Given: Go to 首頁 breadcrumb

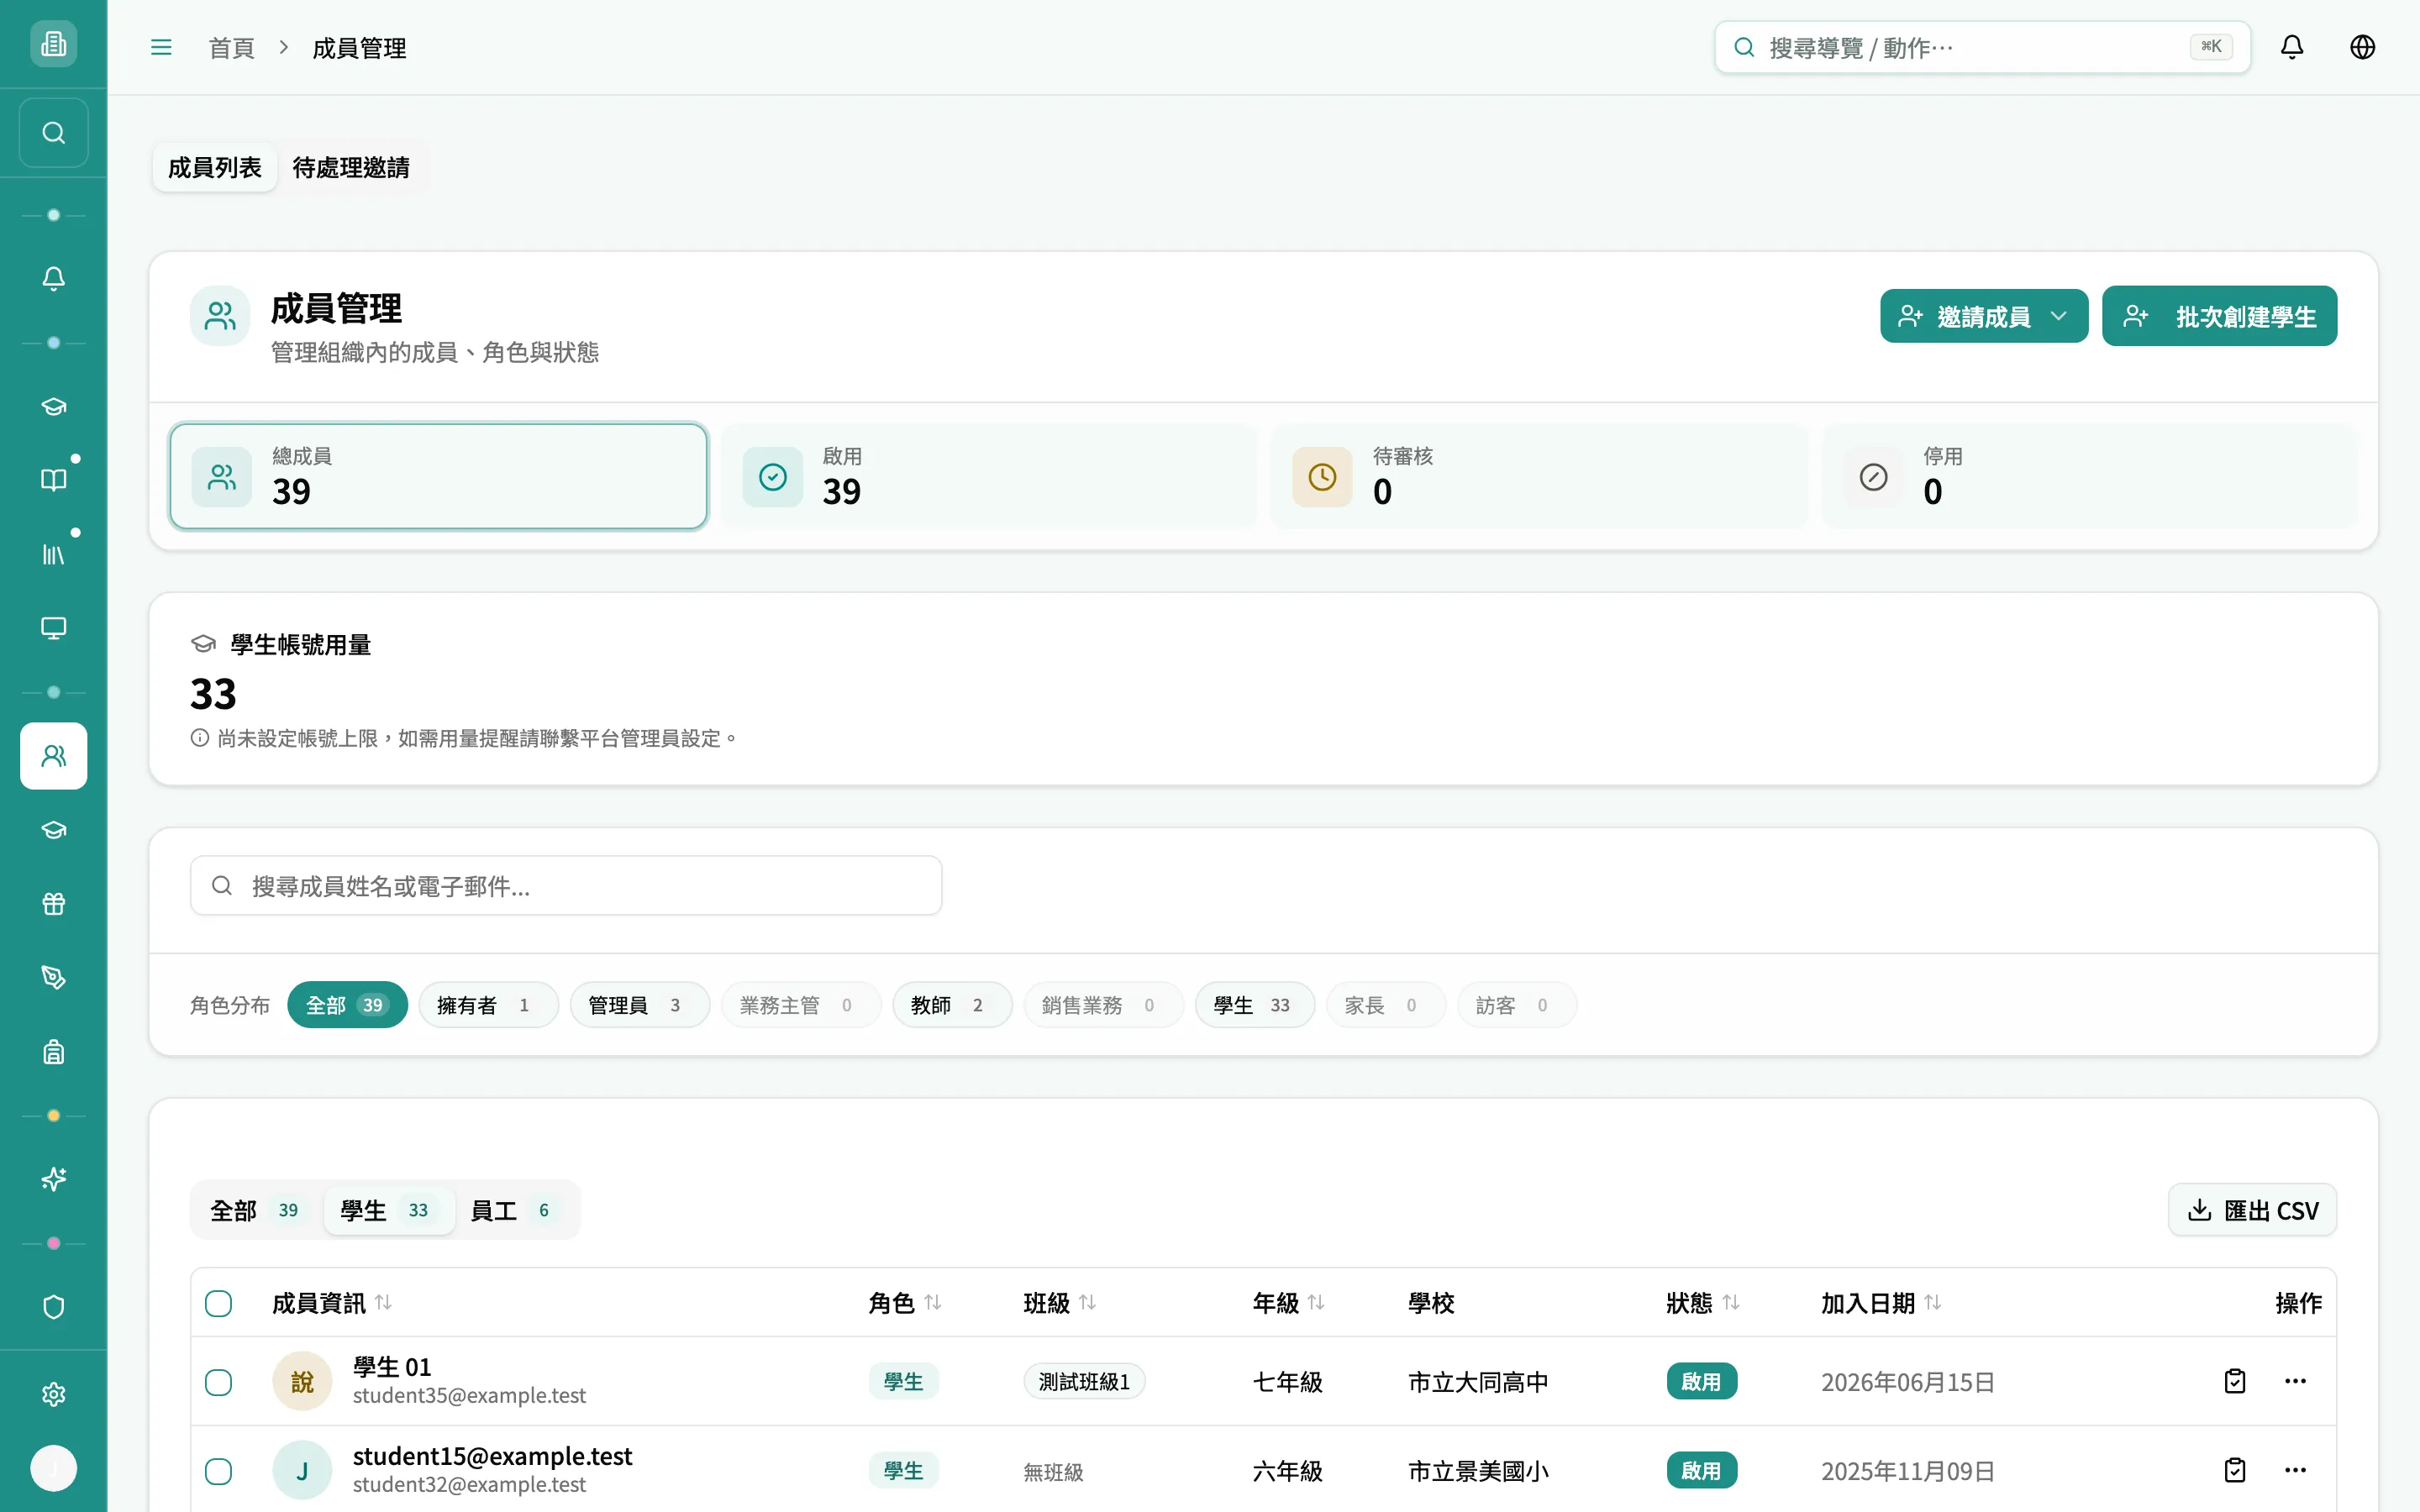Looking at the screenshot, I should tap(232, 48).
